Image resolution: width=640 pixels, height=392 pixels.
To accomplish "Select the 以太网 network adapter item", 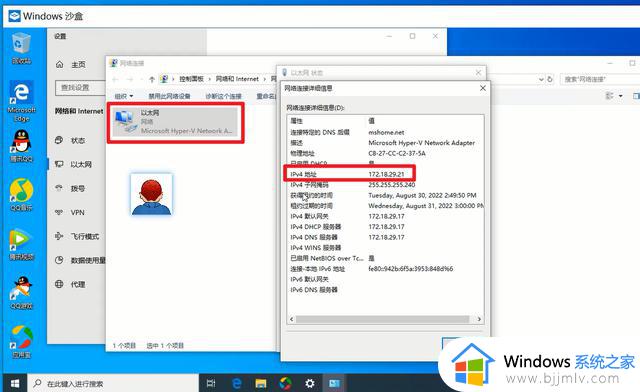I will pyautogui.click(x=175, y=122).
